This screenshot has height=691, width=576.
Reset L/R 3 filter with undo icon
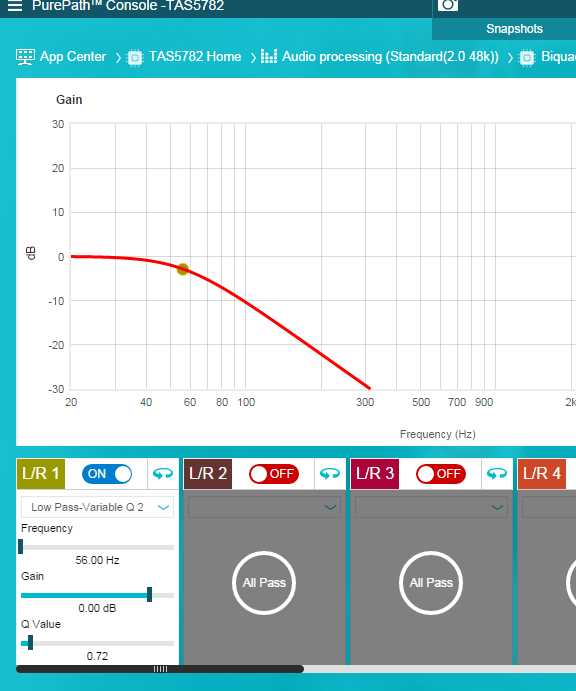click(x=497, y=474)
